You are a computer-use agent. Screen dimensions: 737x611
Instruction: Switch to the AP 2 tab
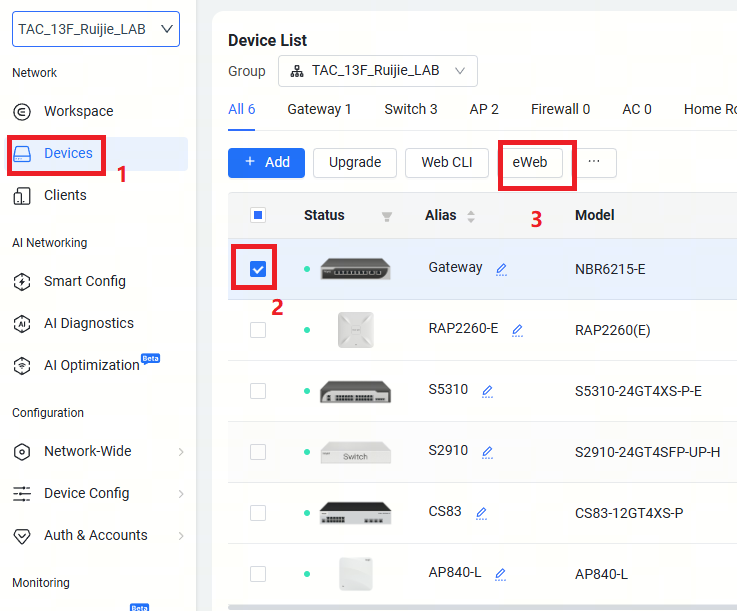tap(484, 110)
